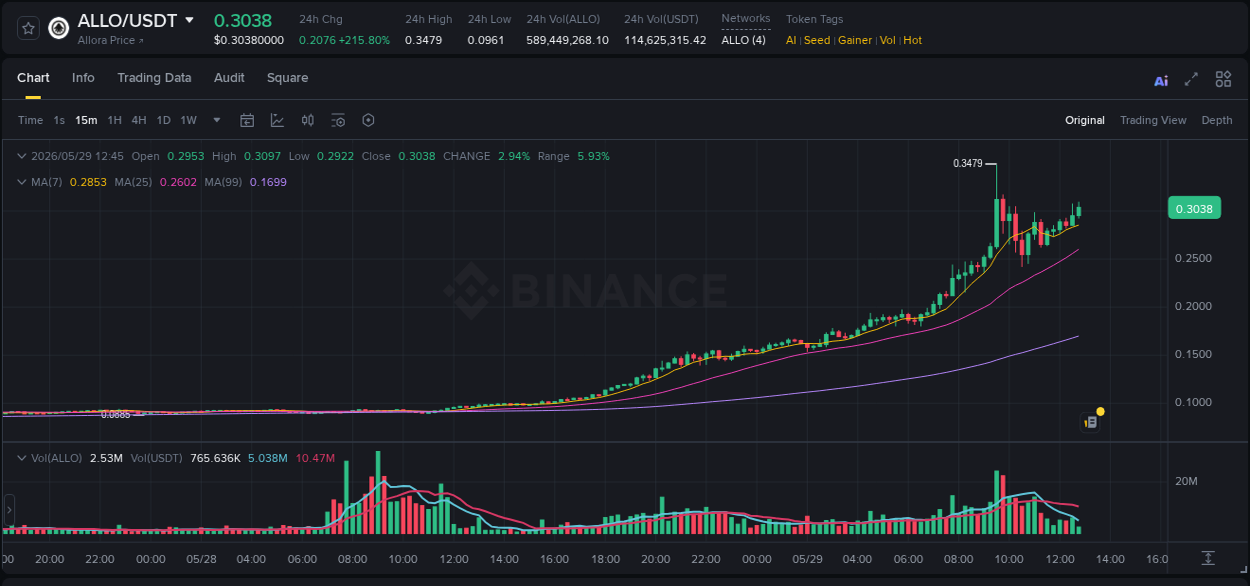Select the 4H interval
This screenshot has width=1250, height=586.
tap(139, 120)
